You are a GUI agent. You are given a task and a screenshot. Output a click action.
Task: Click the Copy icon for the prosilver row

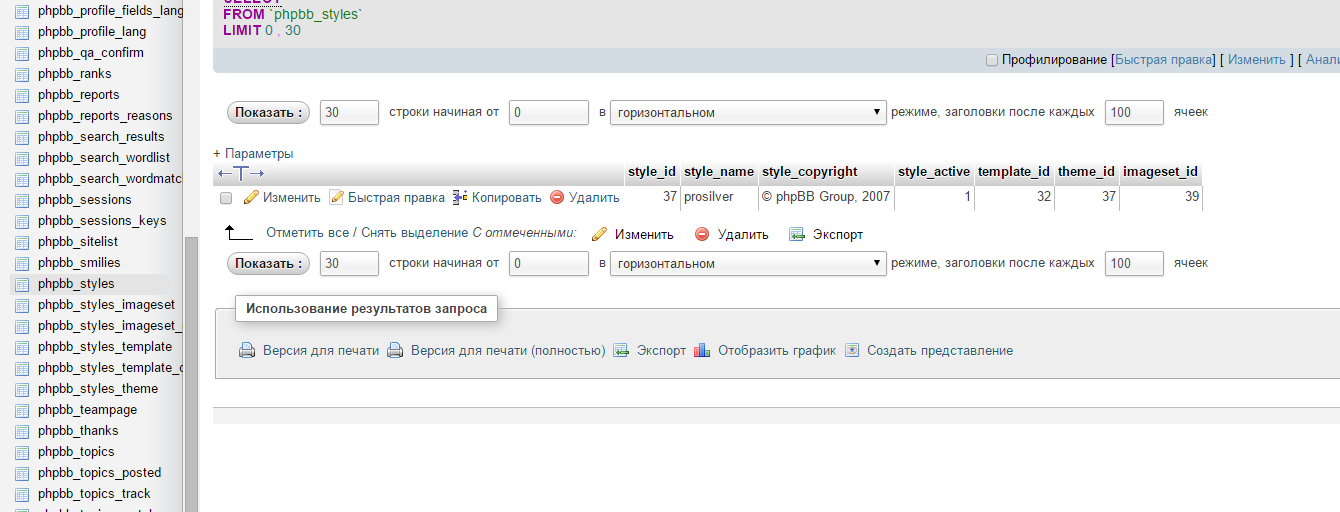[460, 198]
